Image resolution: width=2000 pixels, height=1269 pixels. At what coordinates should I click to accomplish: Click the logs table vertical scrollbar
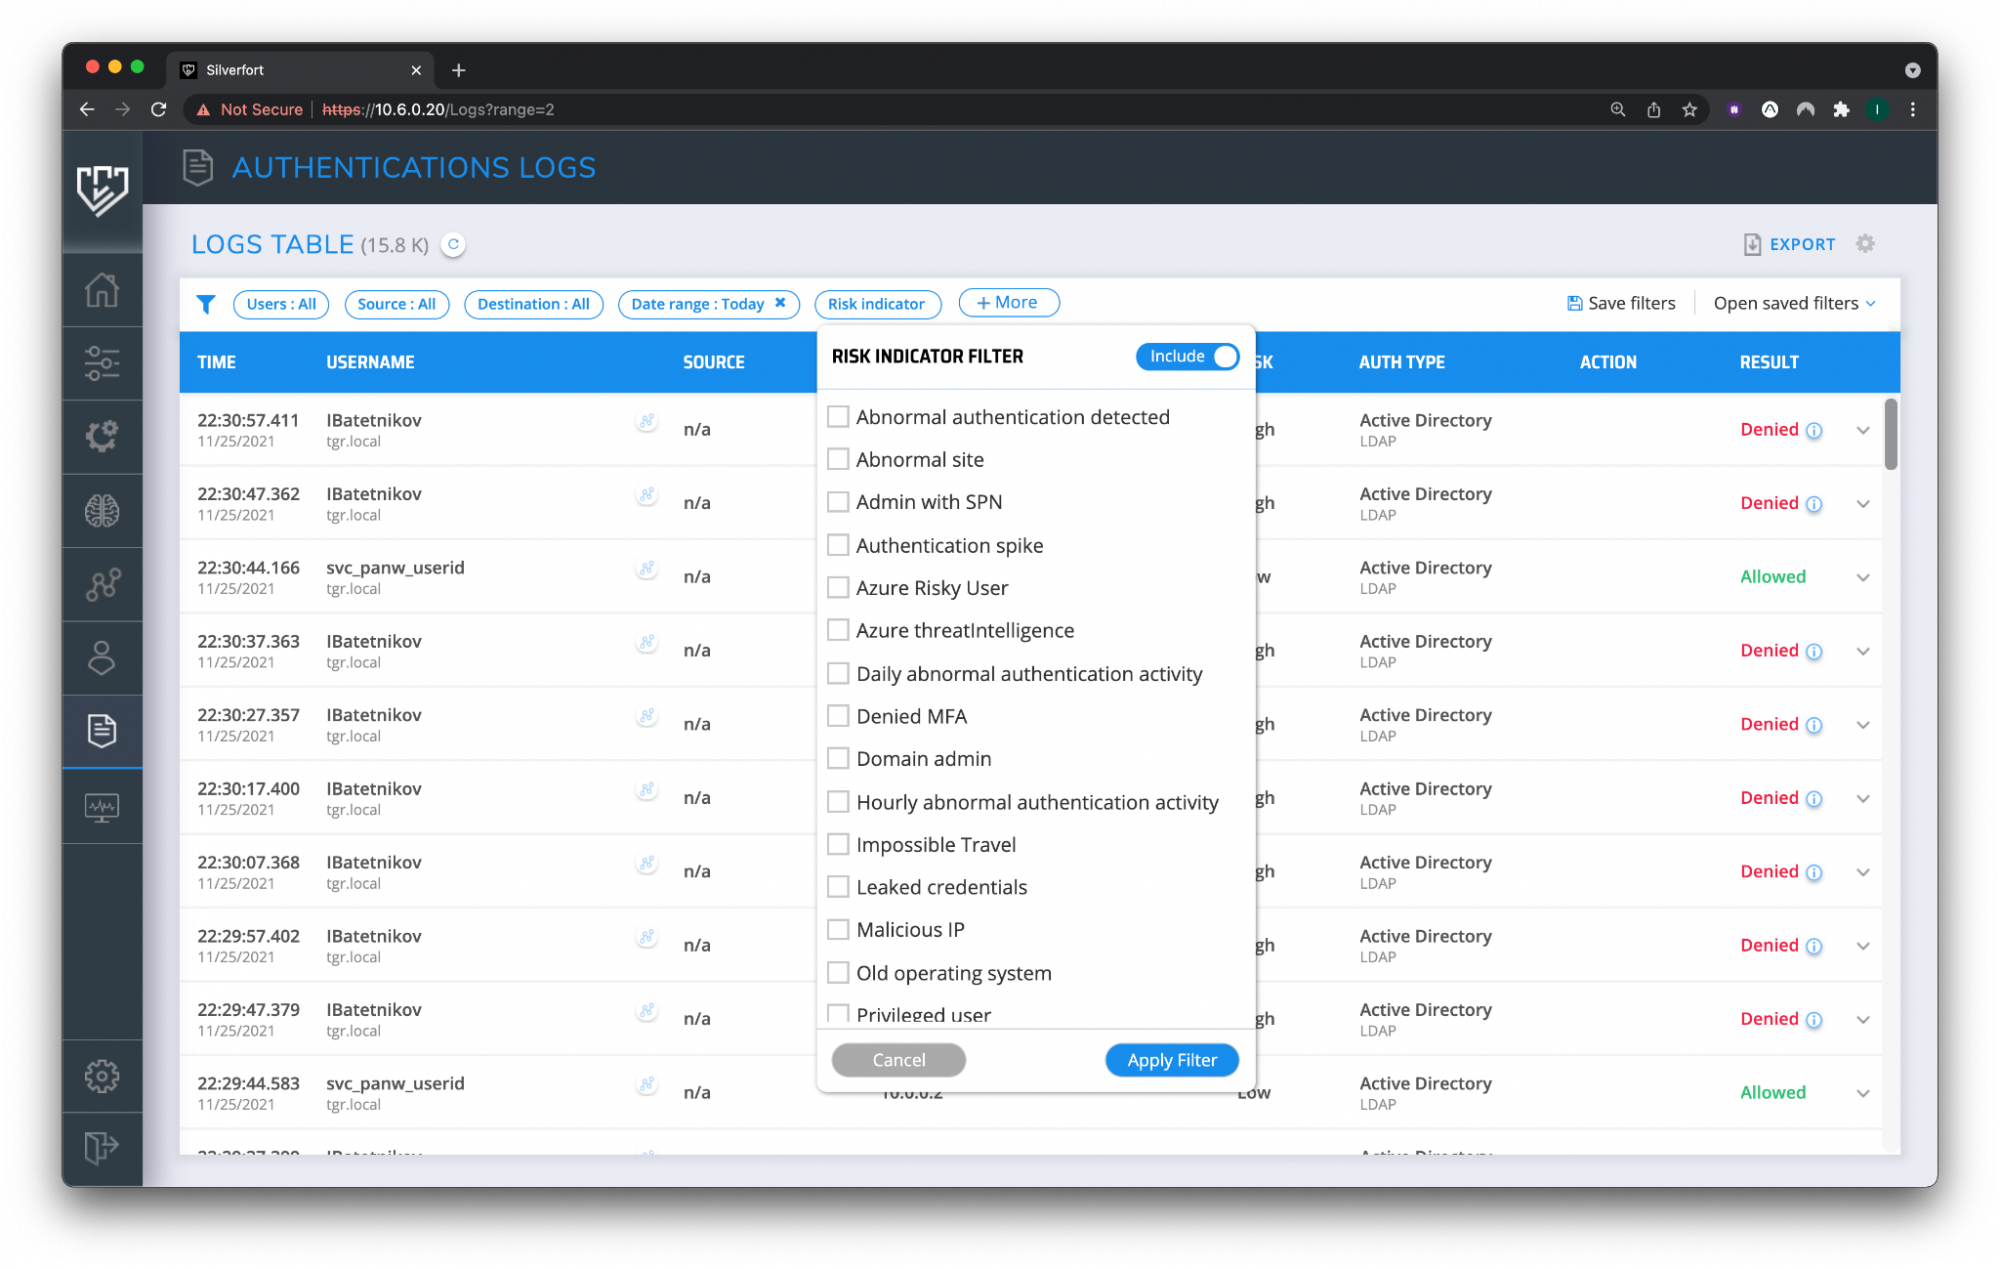[x=1890, y=434]
